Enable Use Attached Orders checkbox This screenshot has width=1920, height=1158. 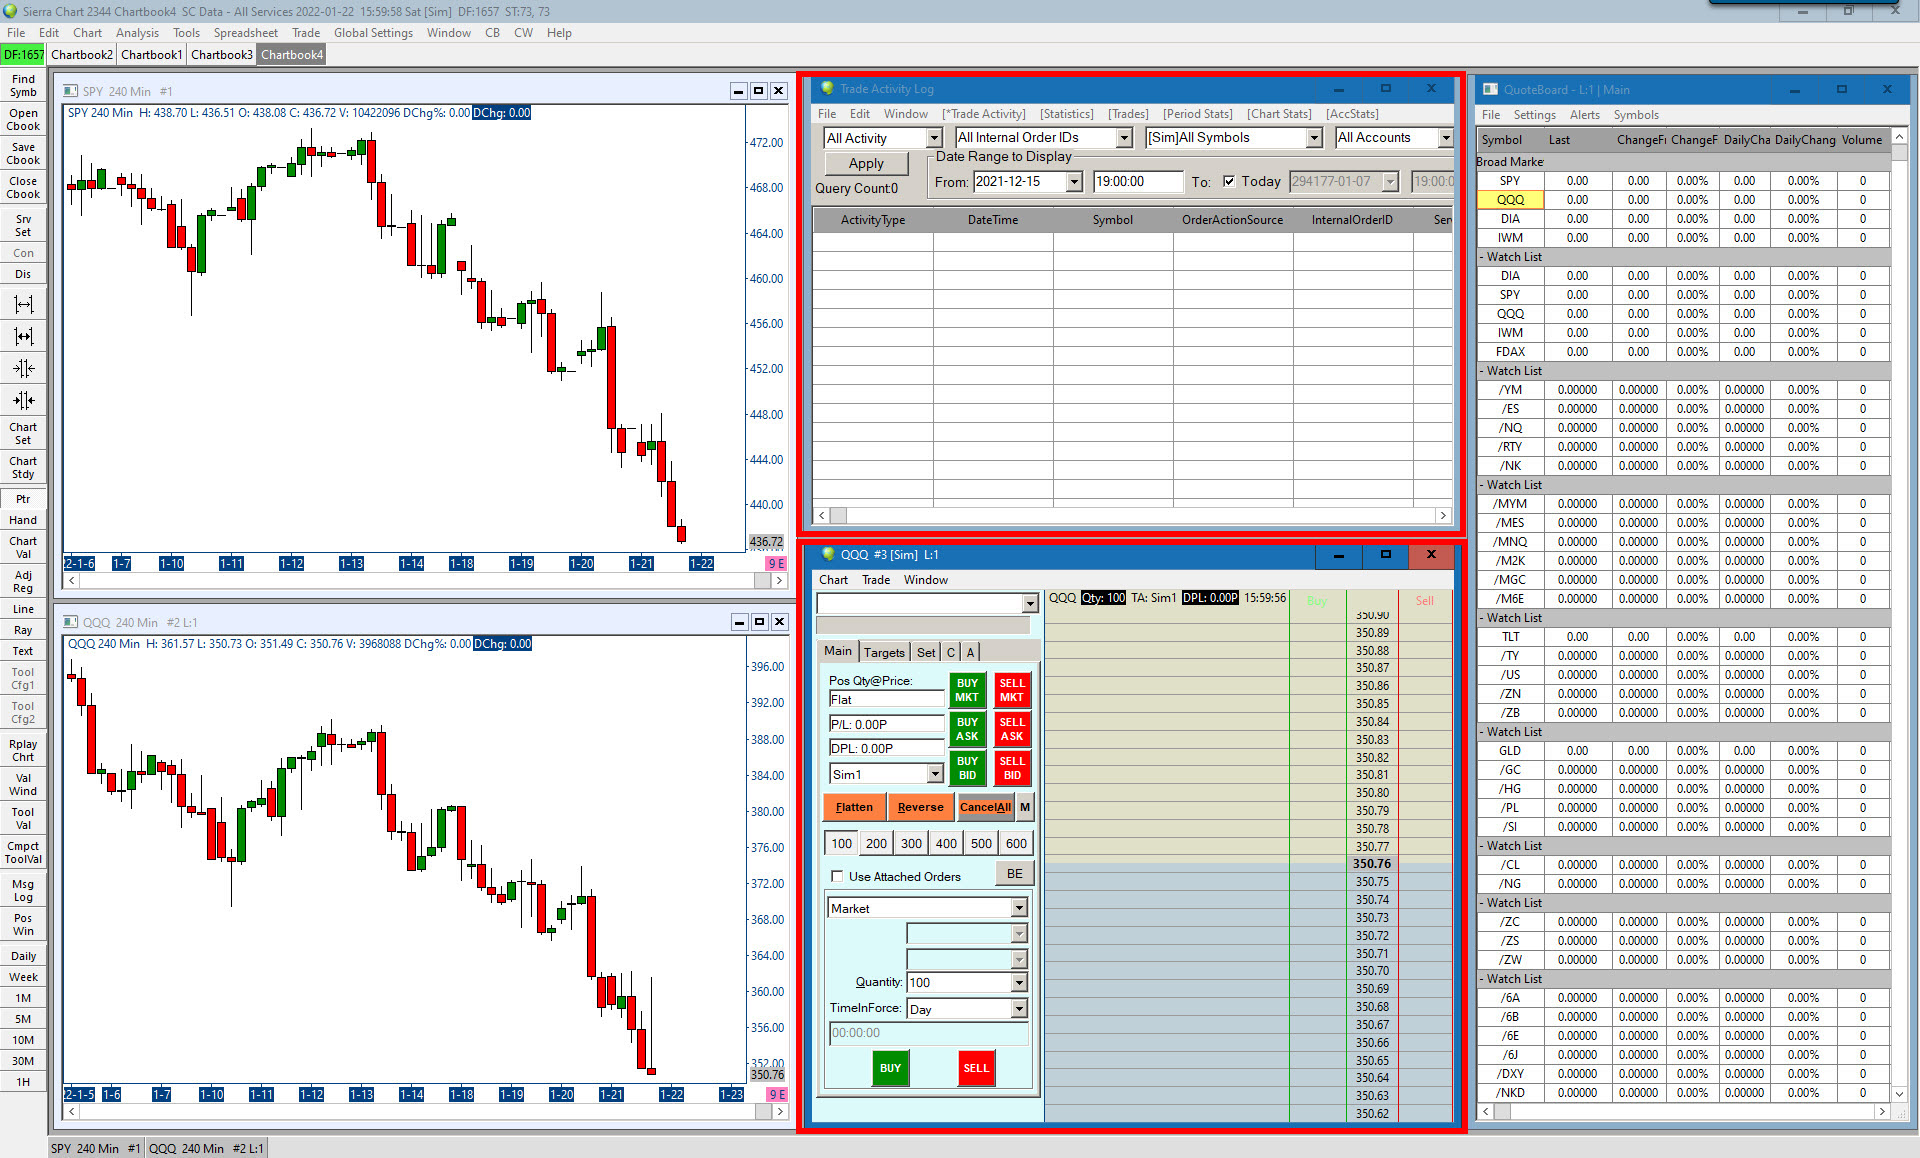coord(837,876)
